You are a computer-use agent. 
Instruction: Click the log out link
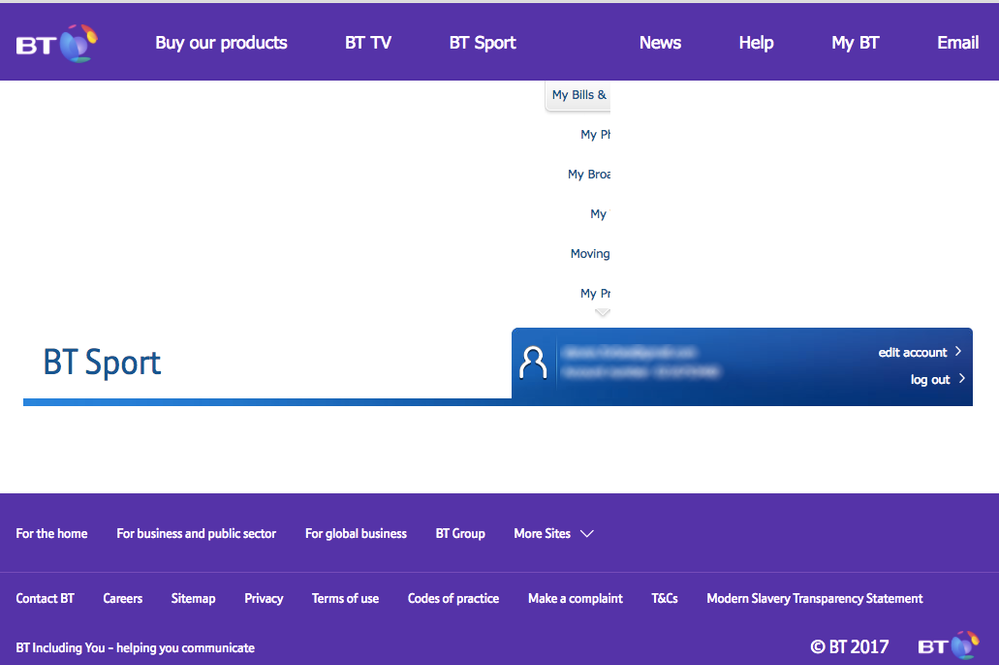[x=930, y=380]
